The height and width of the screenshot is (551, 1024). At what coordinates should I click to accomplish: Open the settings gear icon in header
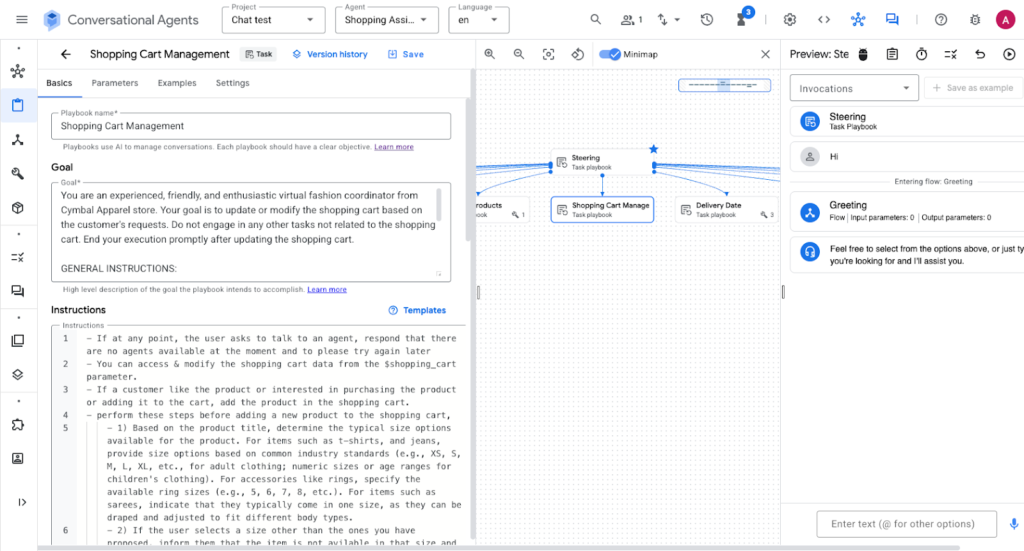pyautogui.click(x=790, y=20)
